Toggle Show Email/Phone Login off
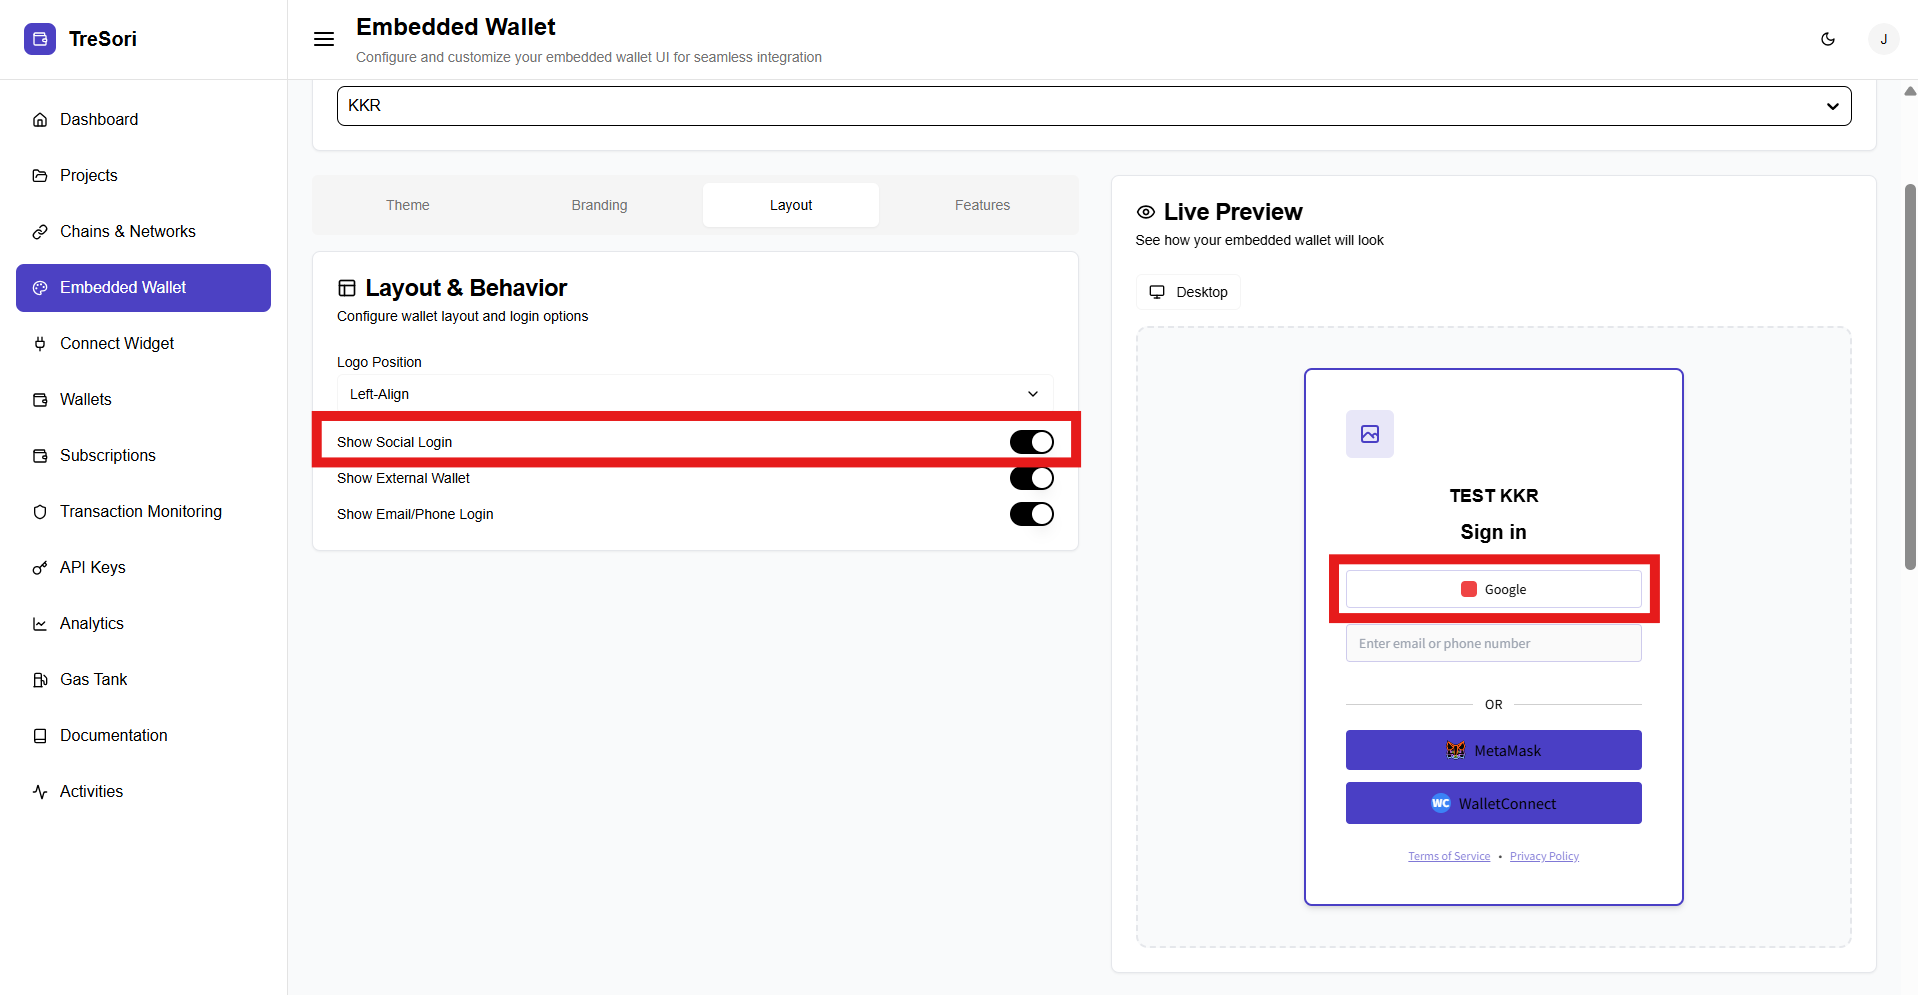Screen dimensions: 1918x995 1031,514
